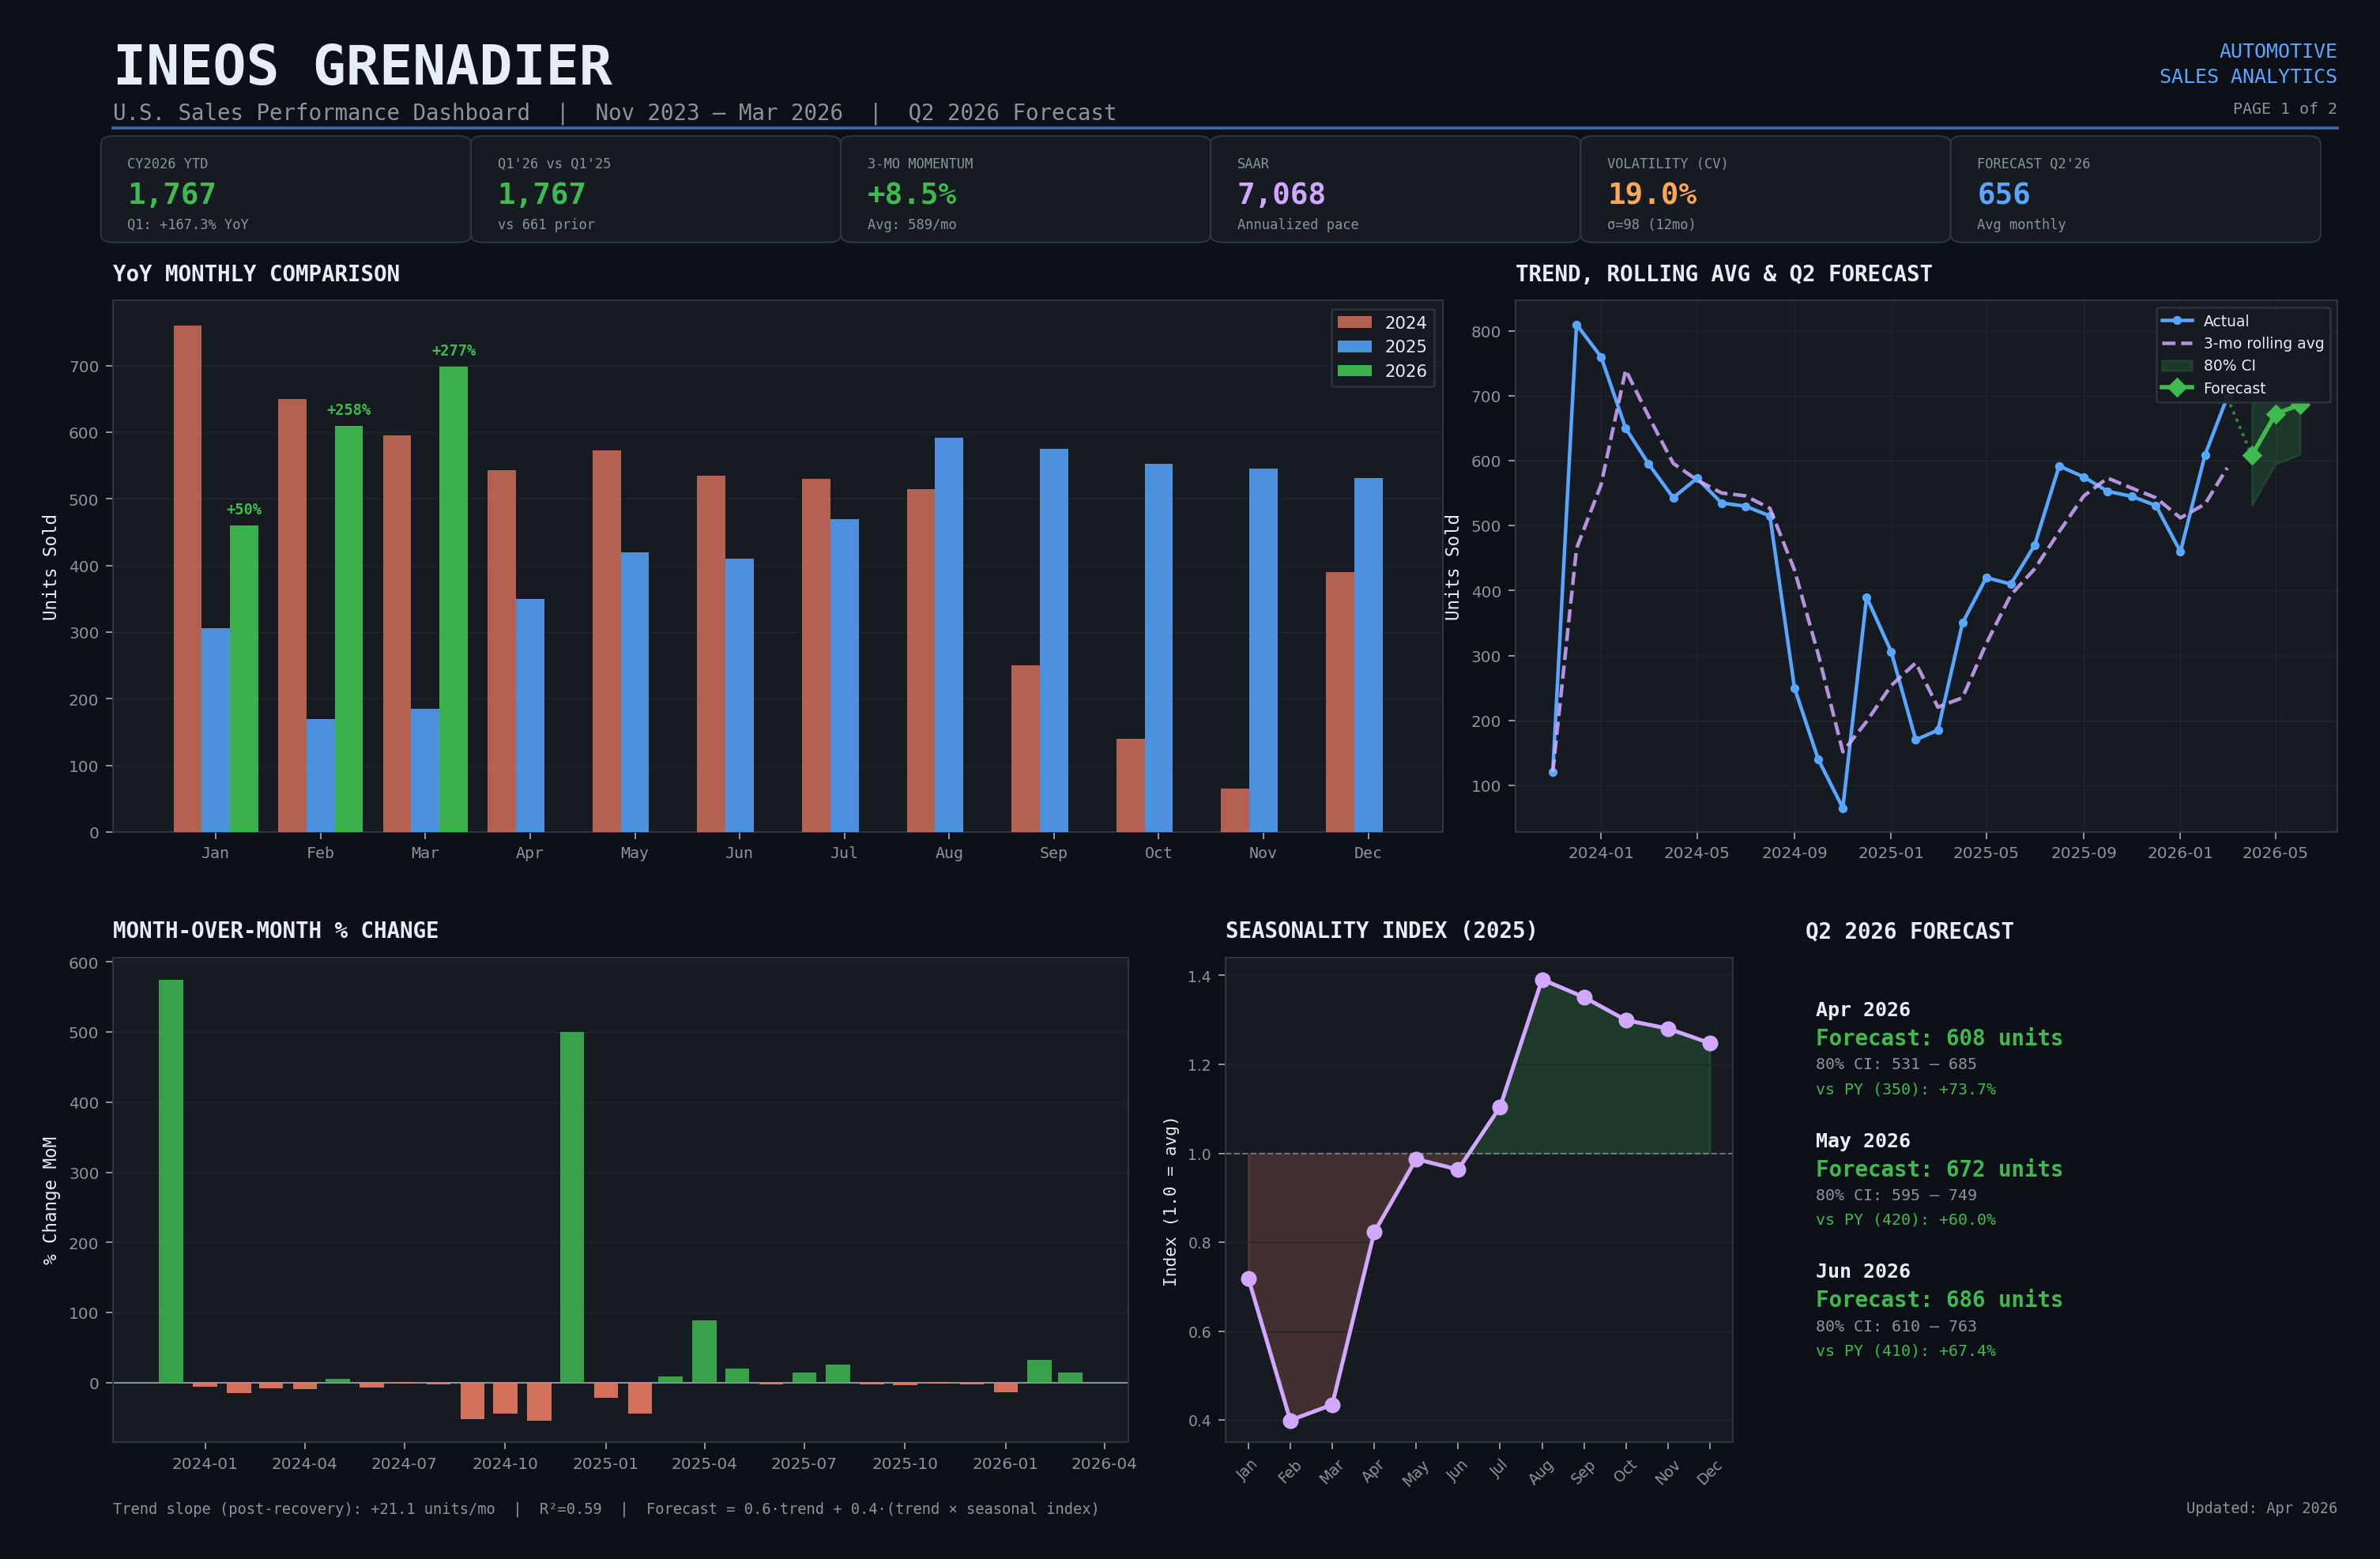Click vs PY (350): +73.7% text
The image size is (2380, 1559).
[1906, 1089]
